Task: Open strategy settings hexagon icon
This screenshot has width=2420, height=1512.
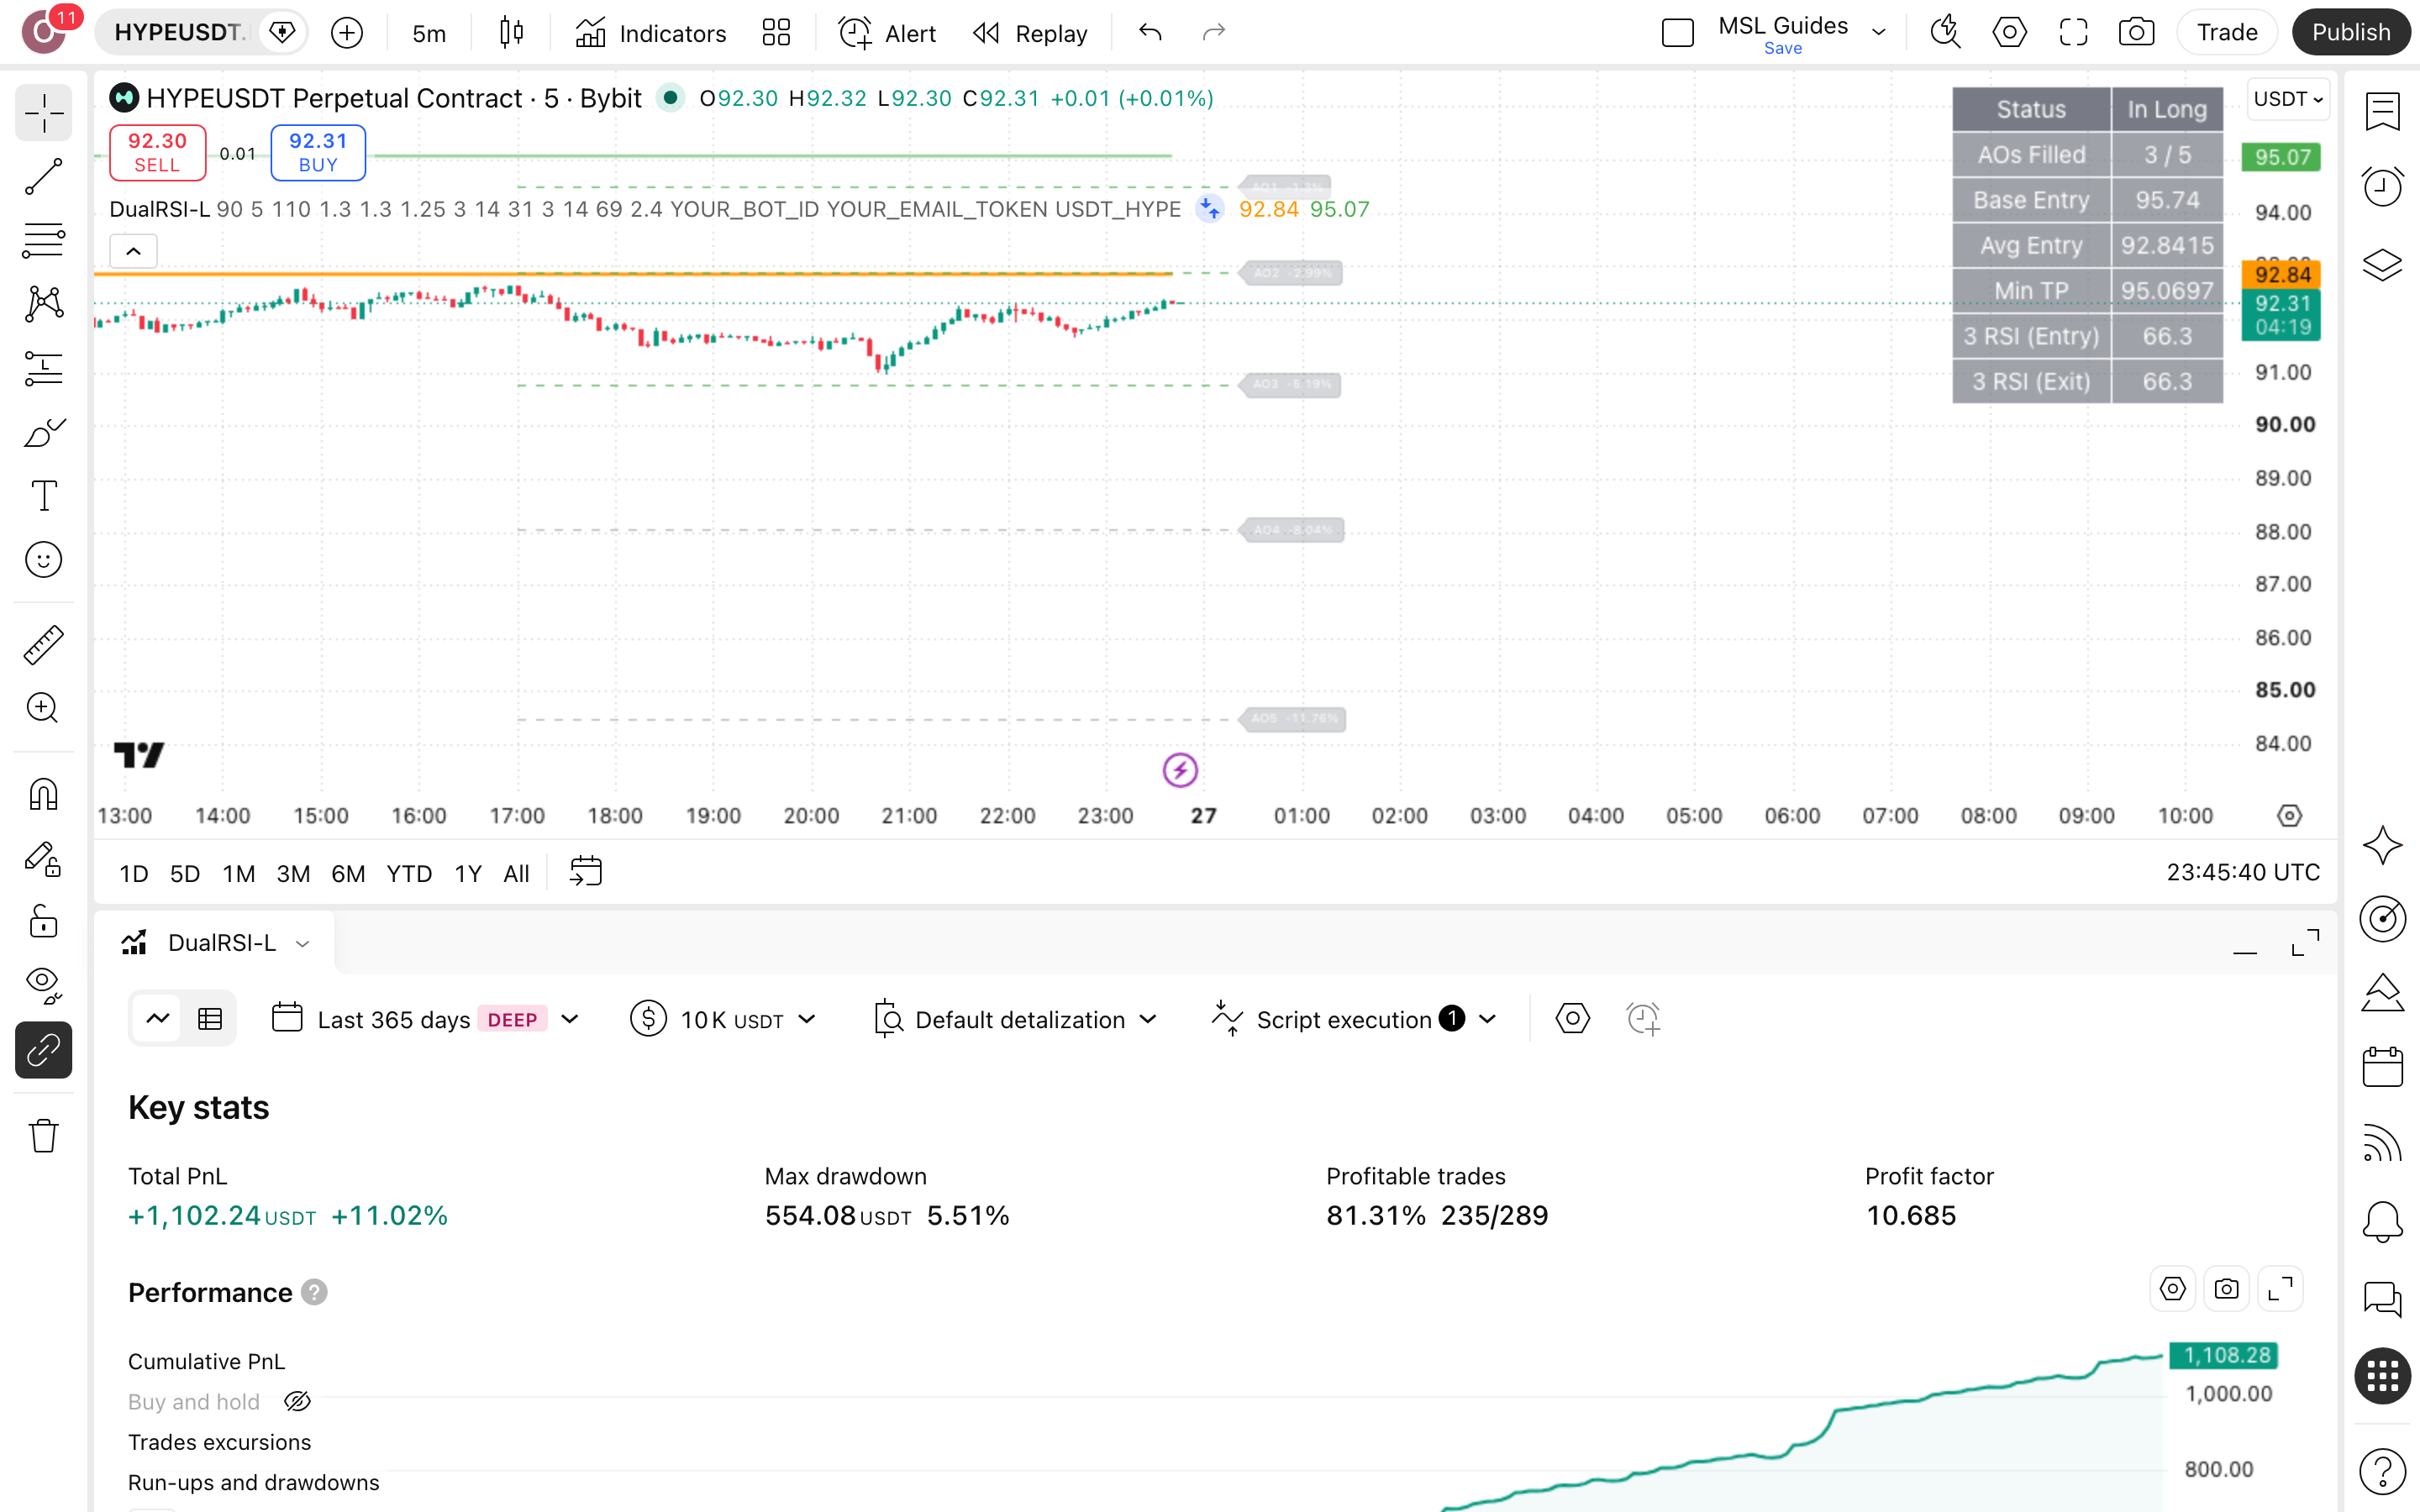Action: [x=1572, y=1019]
